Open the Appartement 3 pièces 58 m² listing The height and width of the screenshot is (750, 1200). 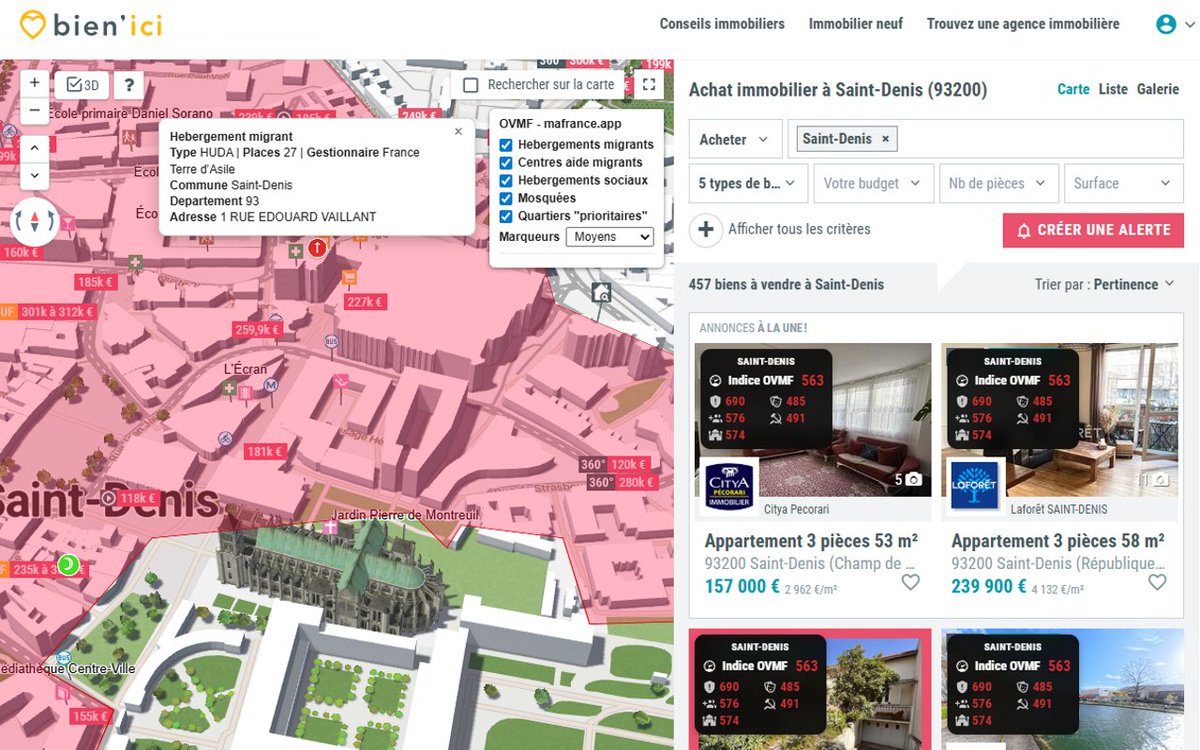pos(1058,541)
